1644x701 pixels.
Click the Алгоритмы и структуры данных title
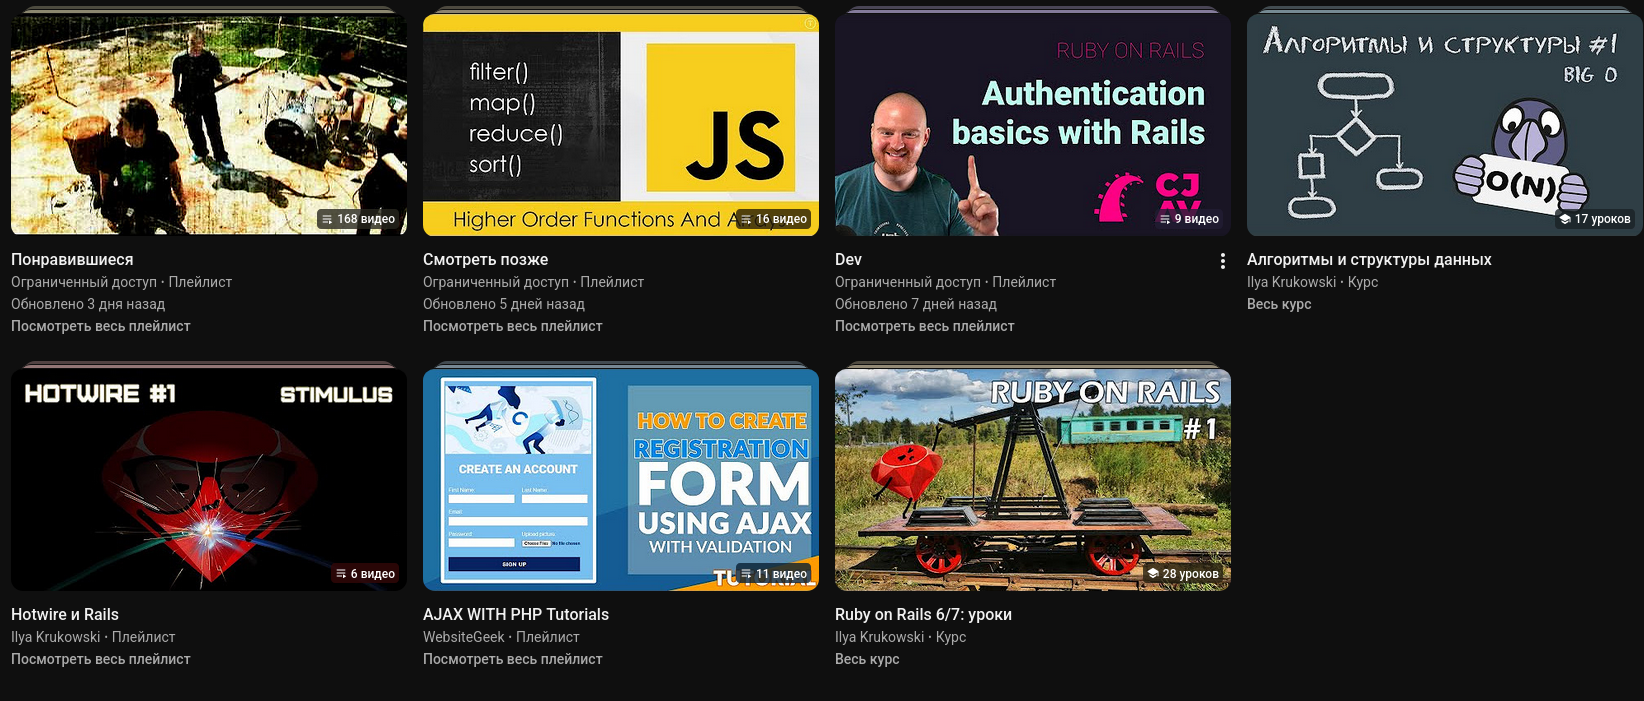[x=1369, y=260]
